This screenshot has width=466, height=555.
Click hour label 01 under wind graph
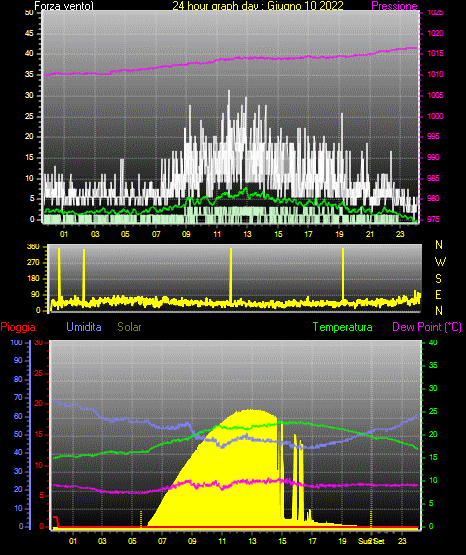point(64,234)
